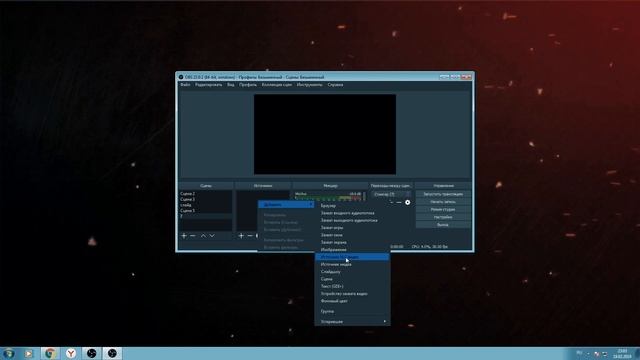
Task: Choose Фоновый цвет source
Action: tap(352, 301)
